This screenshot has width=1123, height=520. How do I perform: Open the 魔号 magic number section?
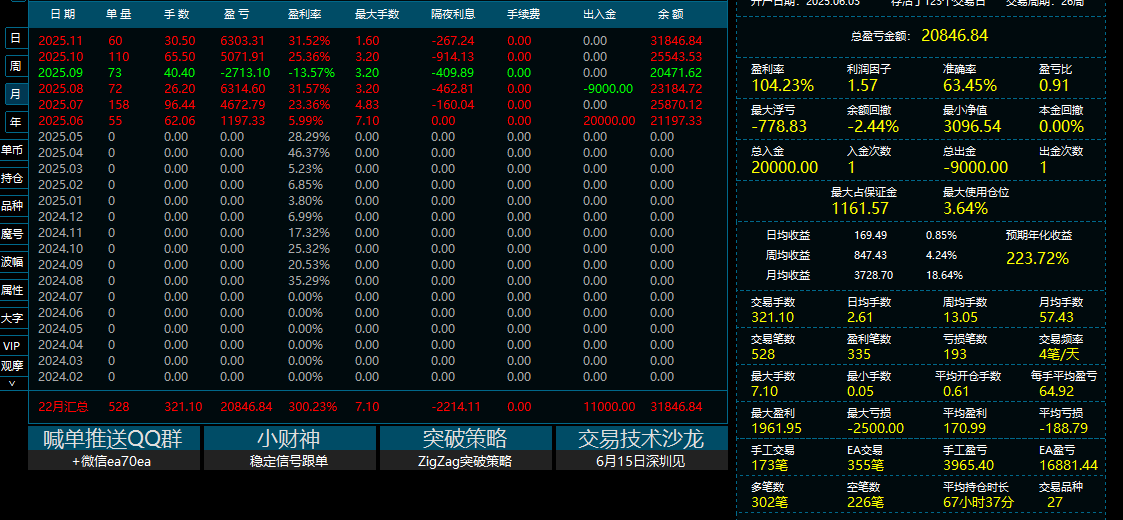click(x=12, y=234)
